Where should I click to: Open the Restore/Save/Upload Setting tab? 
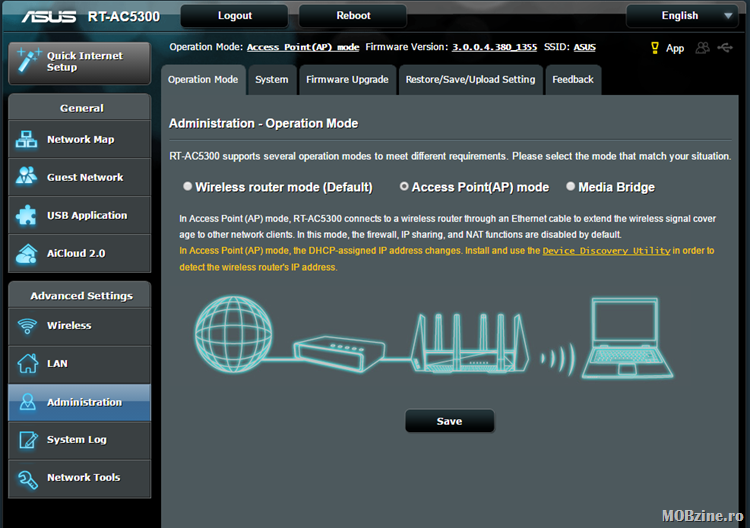click(471, 80)
